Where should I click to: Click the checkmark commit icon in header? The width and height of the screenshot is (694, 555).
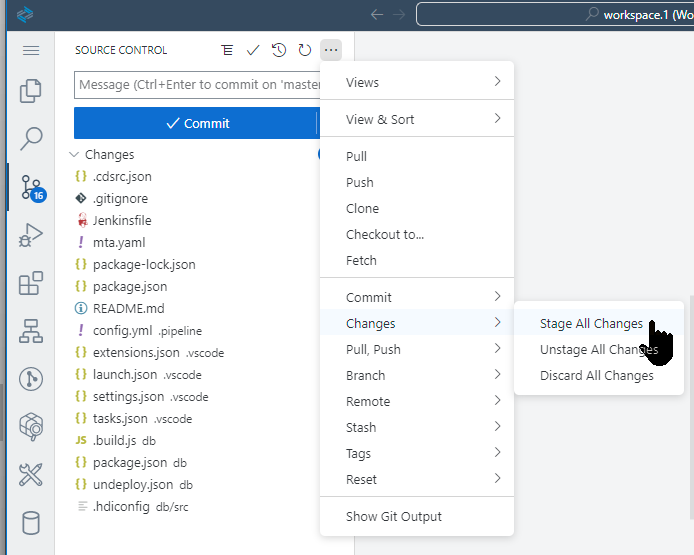click(x=253, y=50)
